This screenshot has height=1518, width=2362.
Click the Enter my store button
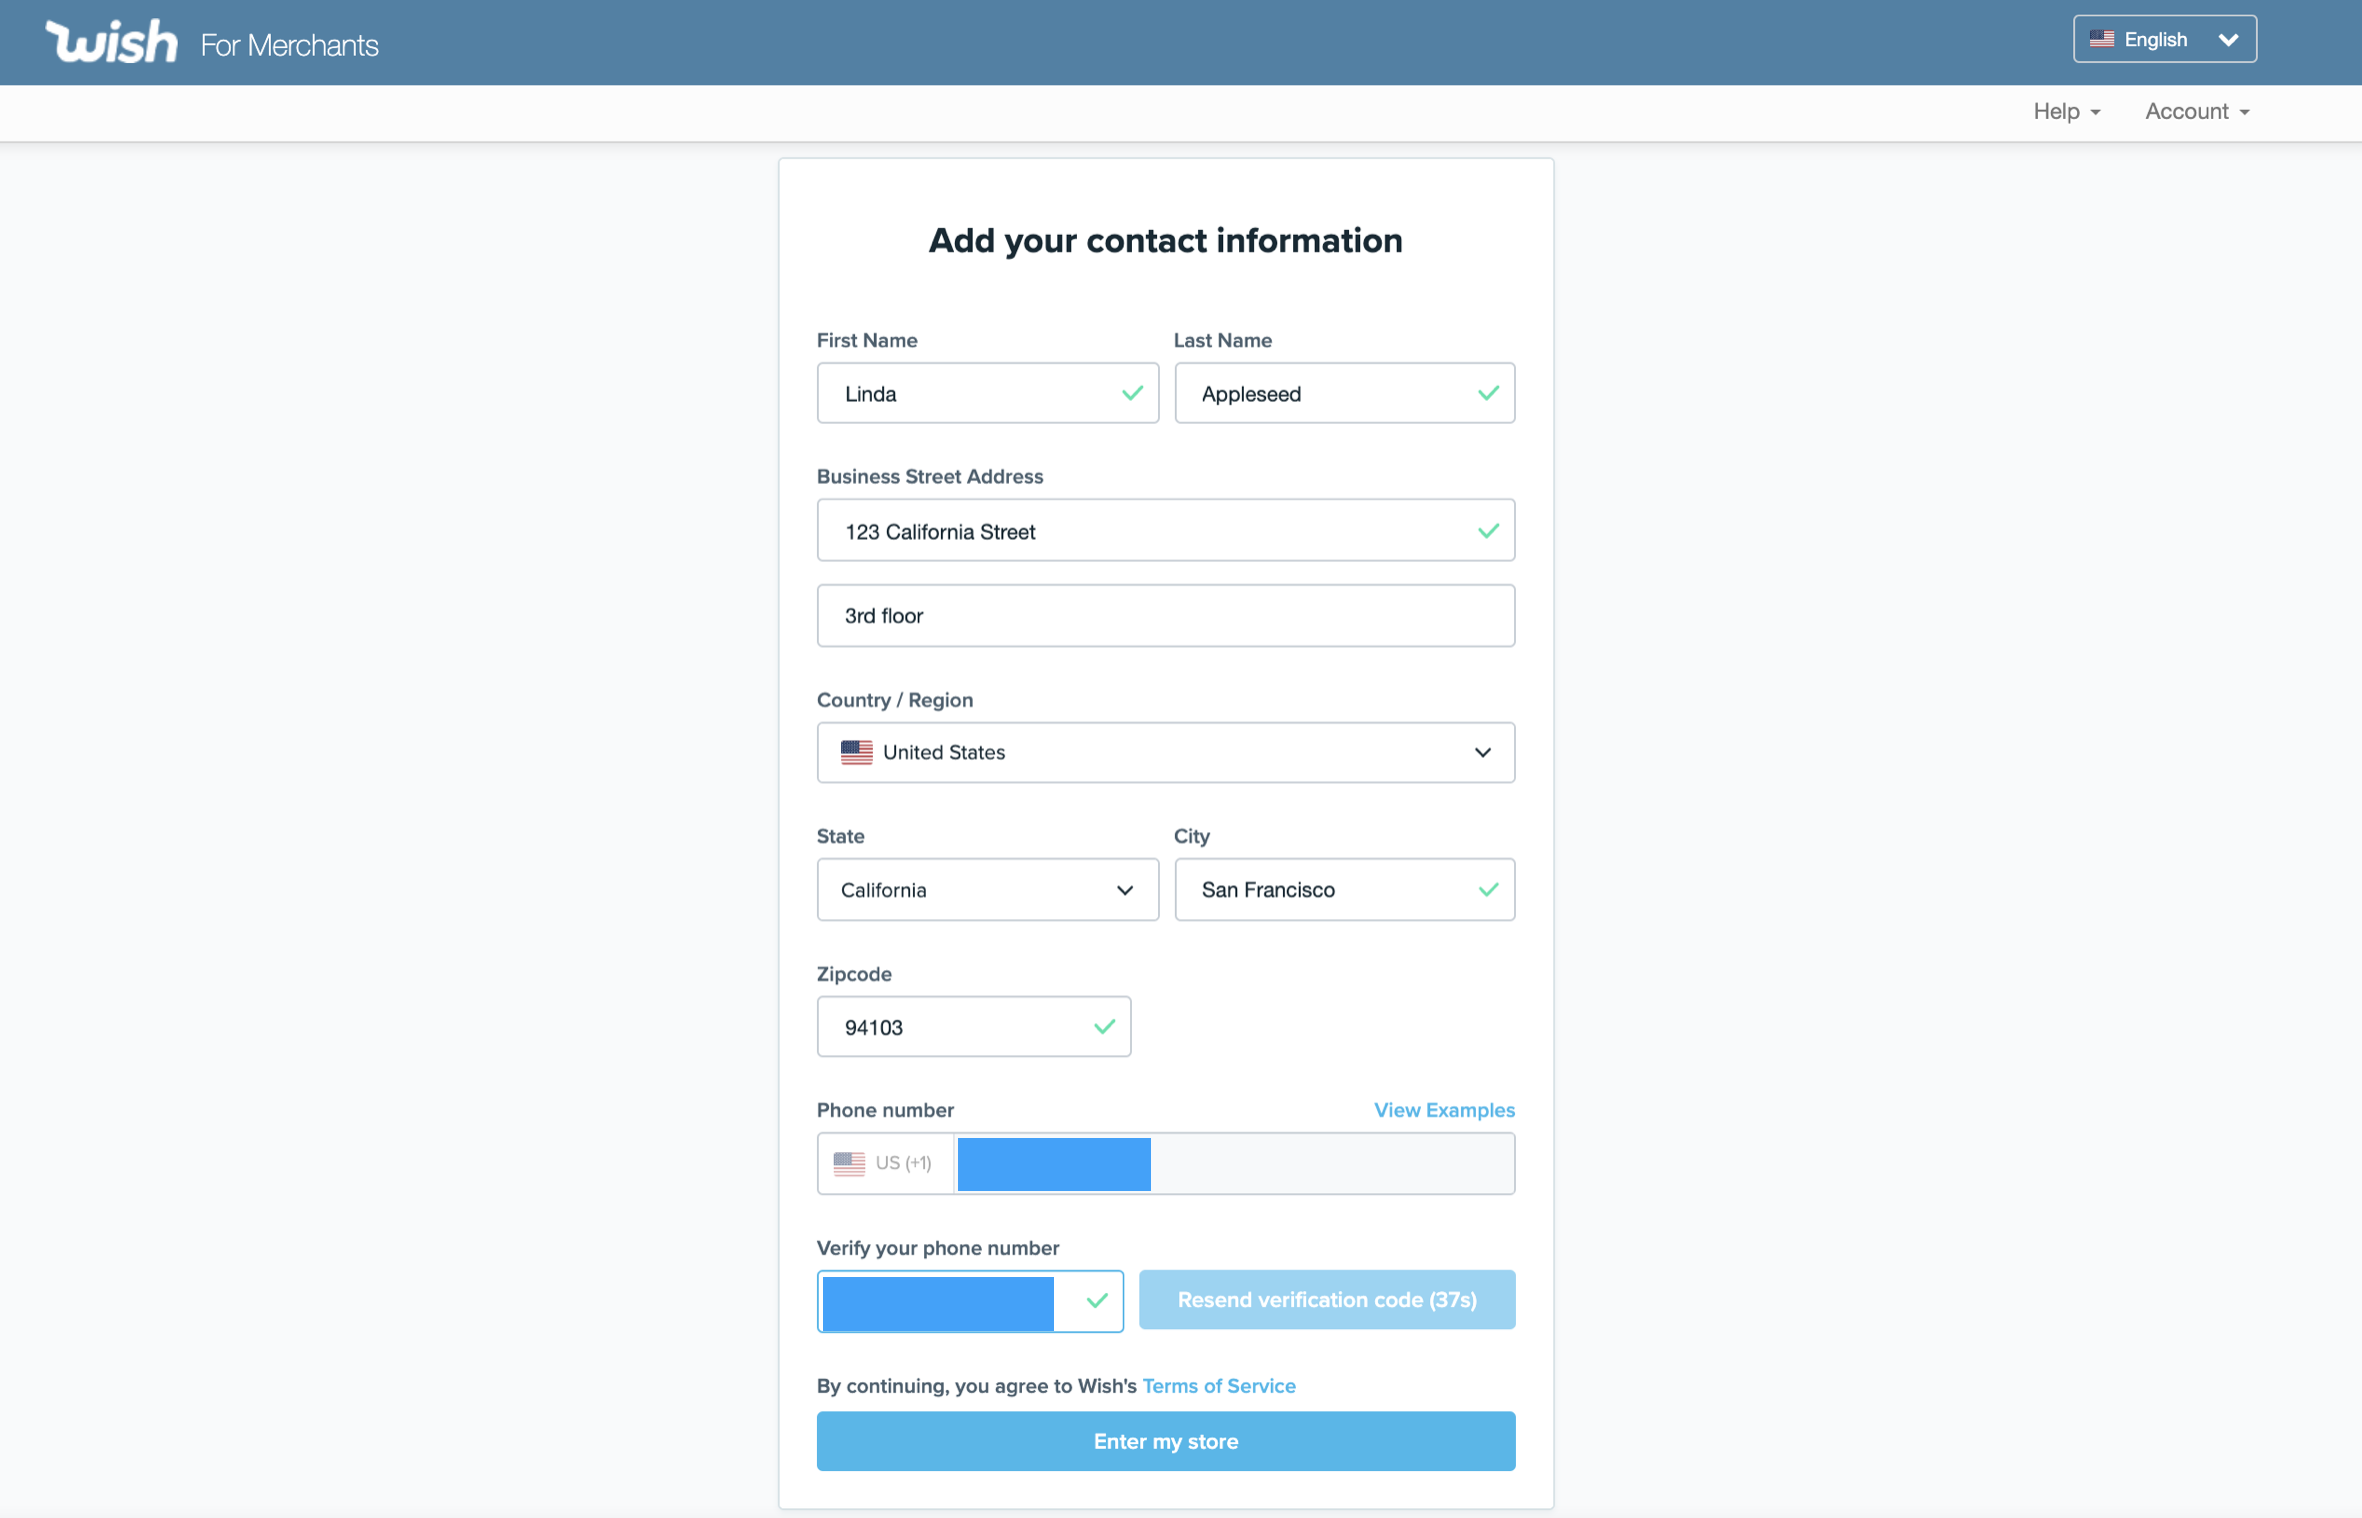click(x=1165, y=1441)
